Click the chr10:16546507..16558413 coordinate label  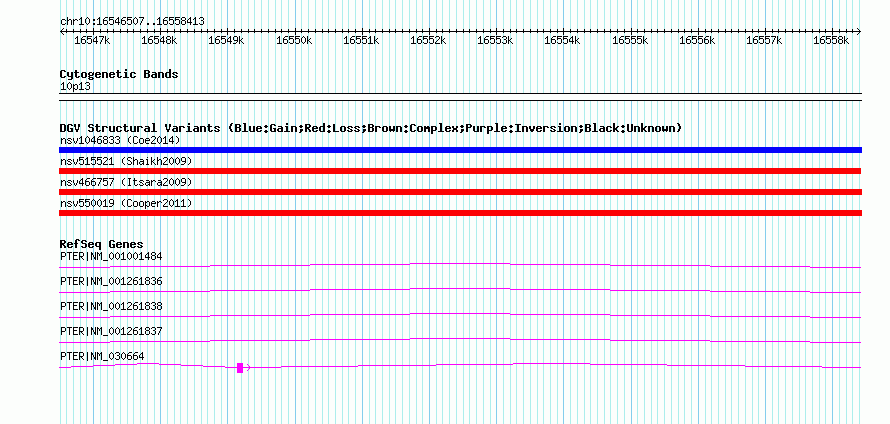pos(132,21)
